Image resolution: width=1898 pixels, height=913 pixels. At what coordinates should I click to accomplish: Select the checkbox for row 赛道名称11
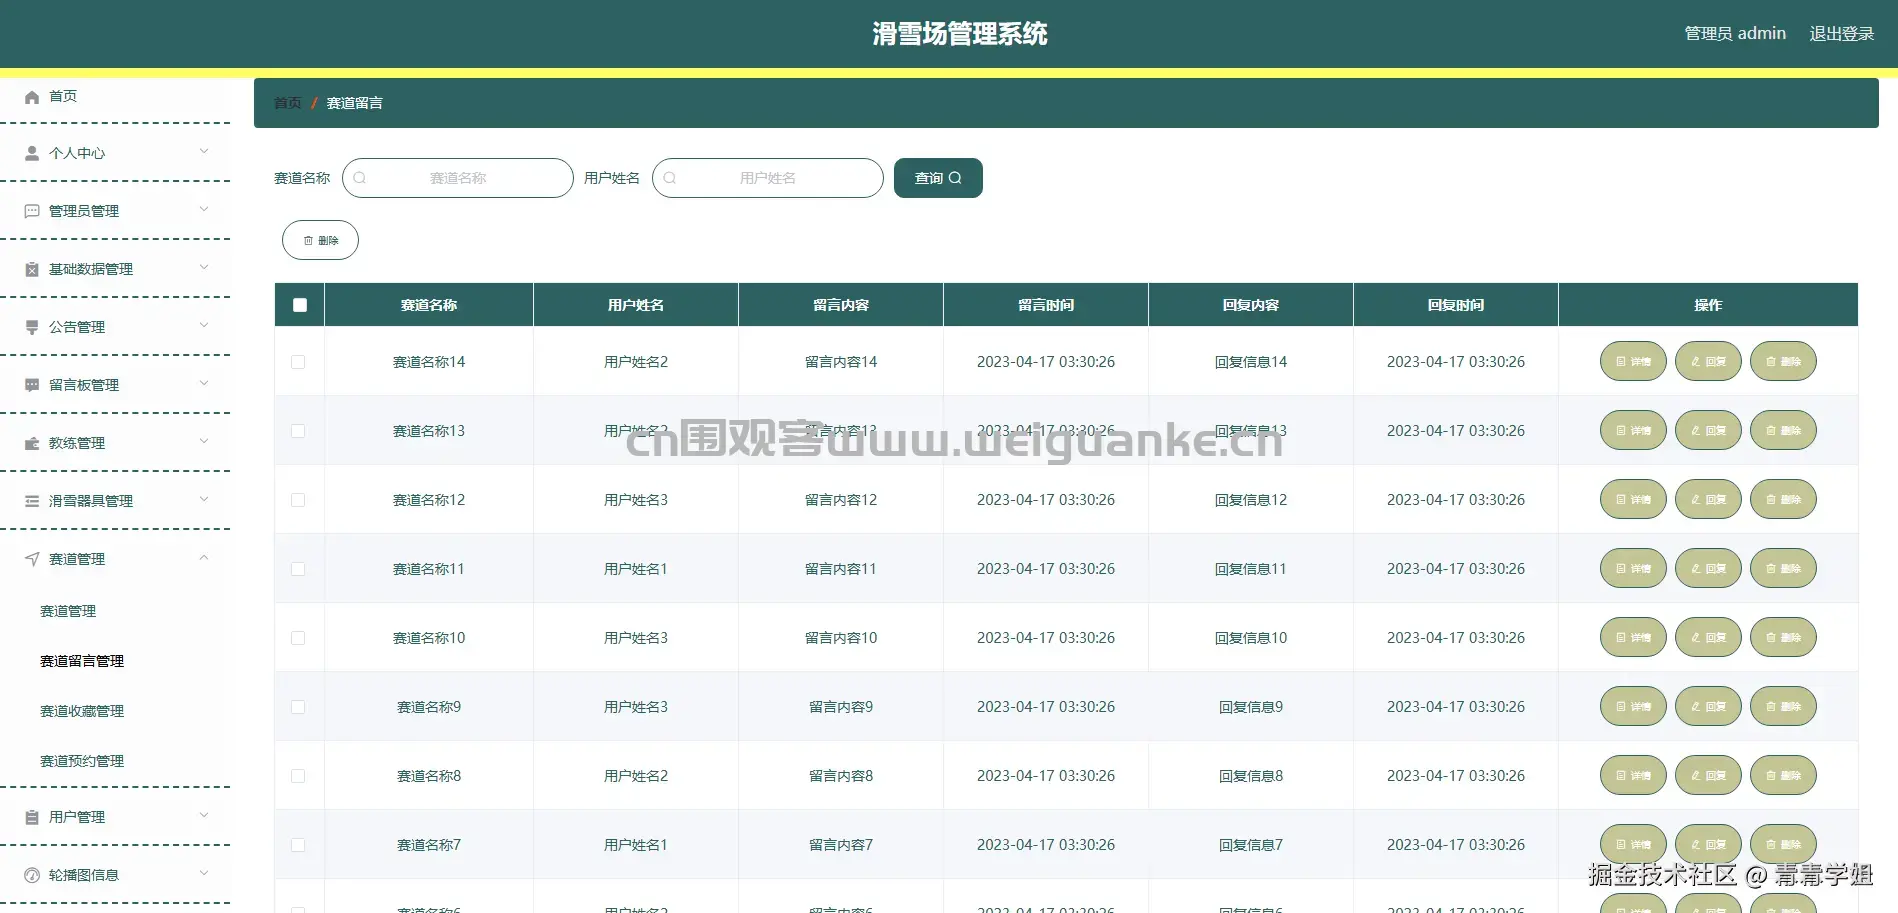pyautogui.click(x=298, y=569)
